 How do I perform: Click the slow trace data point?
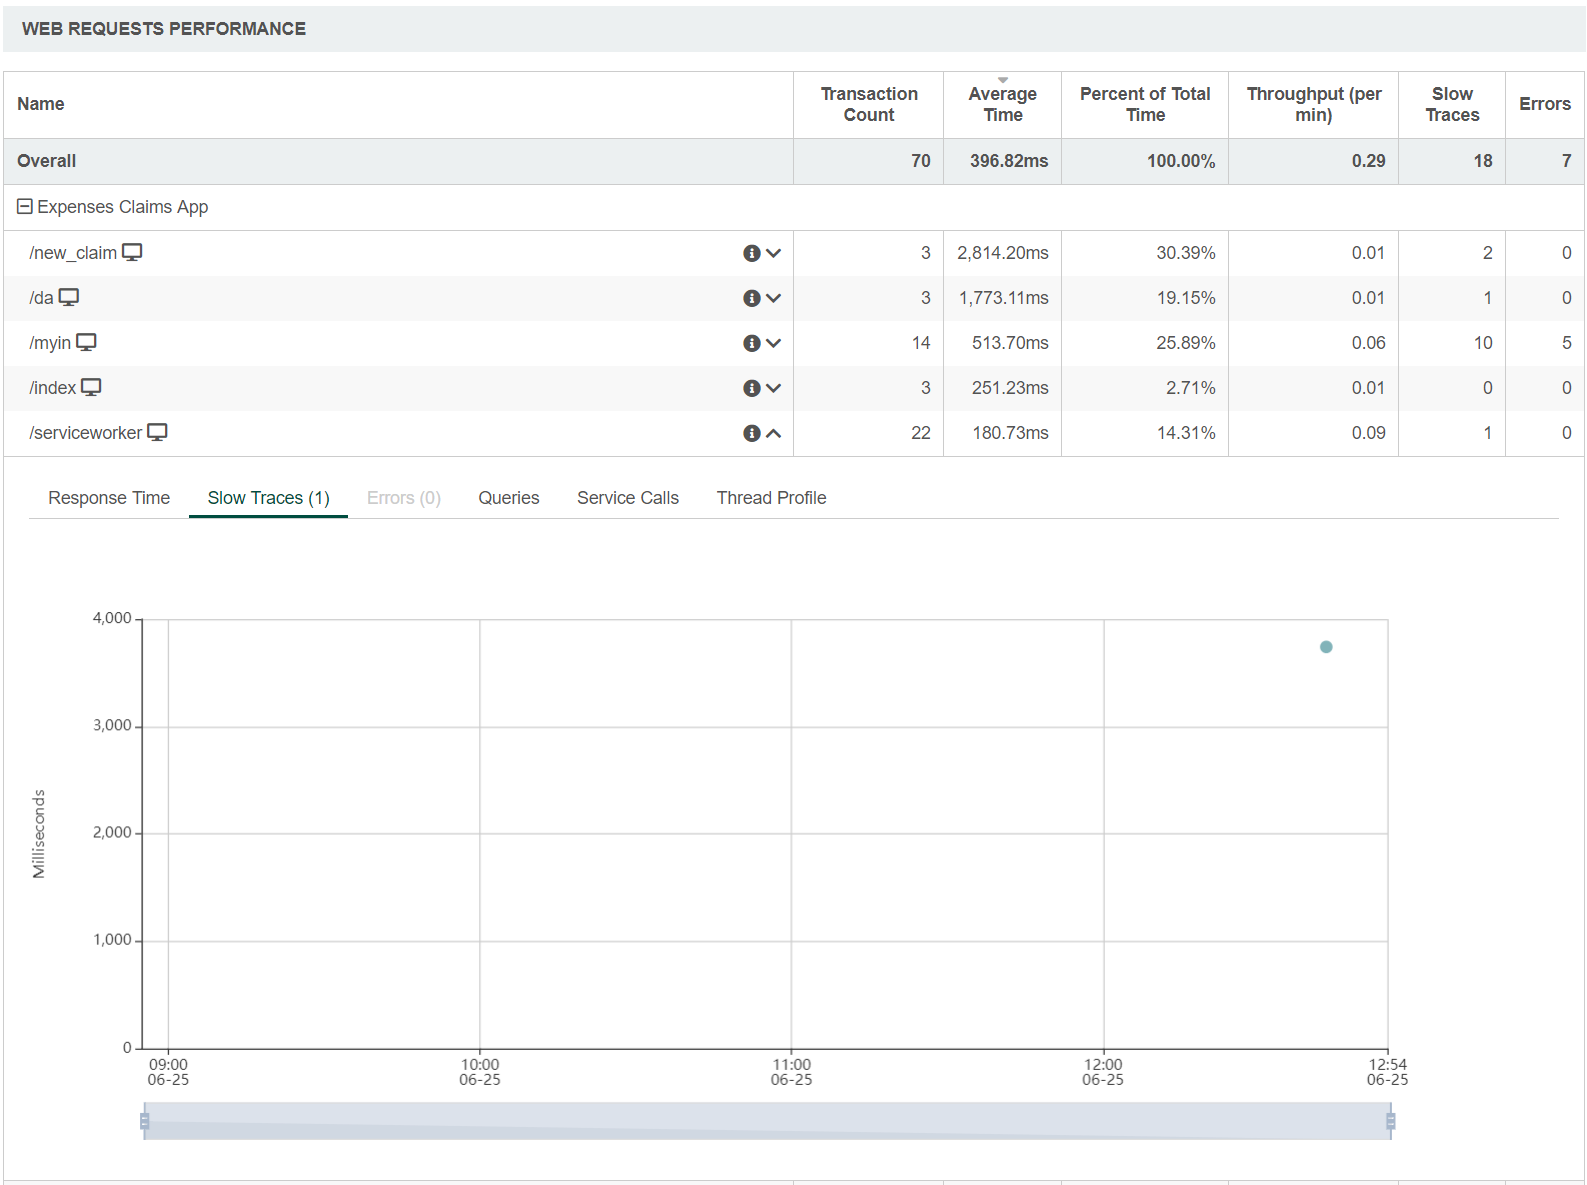(x=1326, y=647)
